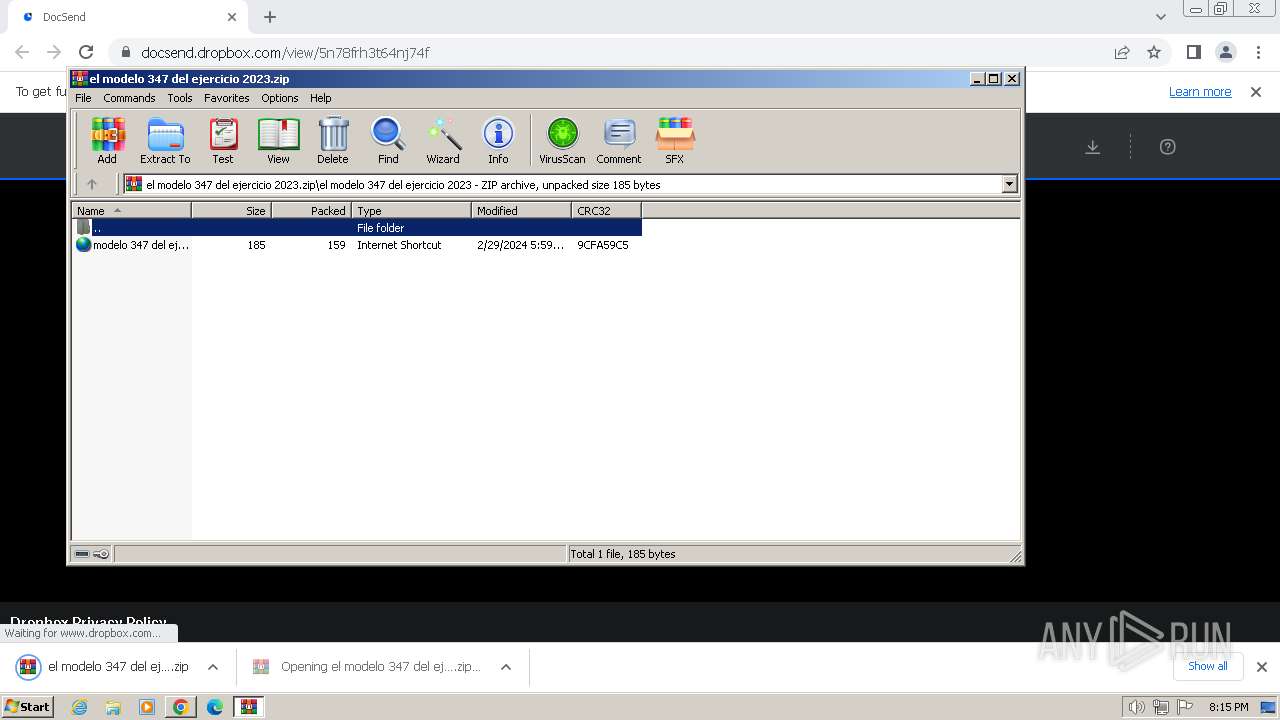This screenshot has height=720, width=1280.
Task: Close the DocSend tab
Action: tap(232, 17)
